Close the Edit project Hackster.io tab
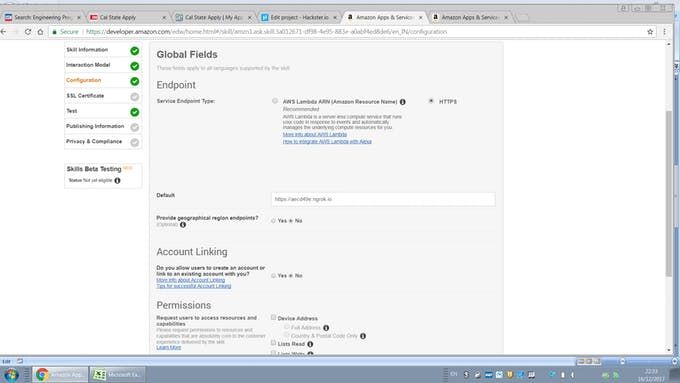 pos(335,18)
